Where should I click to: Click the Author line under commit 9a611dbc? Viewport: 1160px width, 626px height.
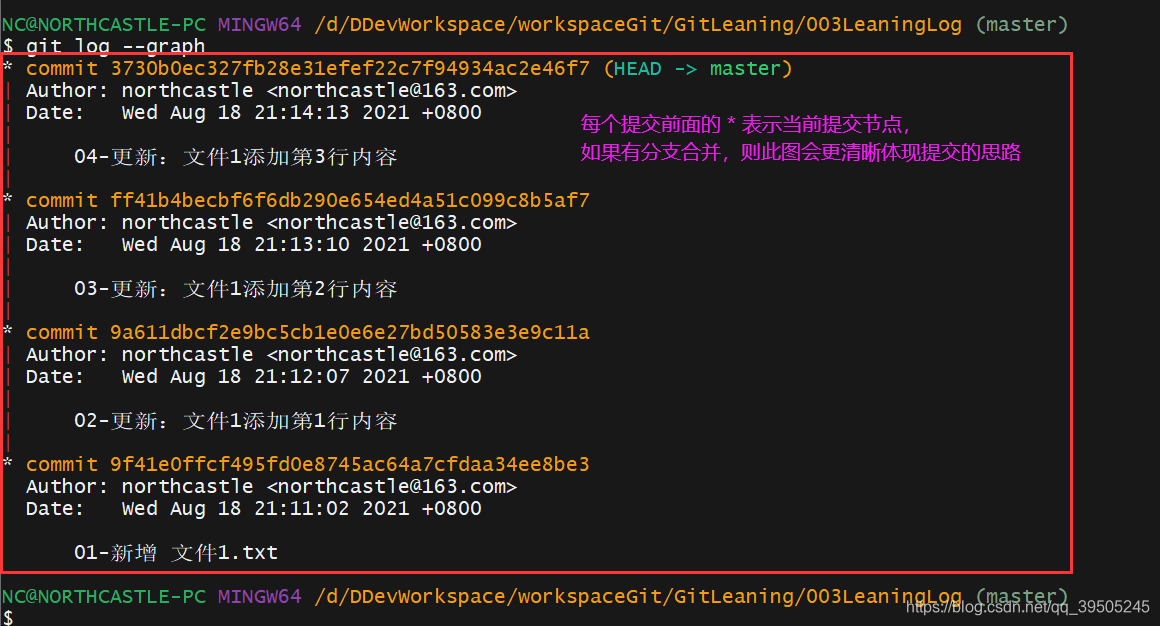(x=272, y=354)
